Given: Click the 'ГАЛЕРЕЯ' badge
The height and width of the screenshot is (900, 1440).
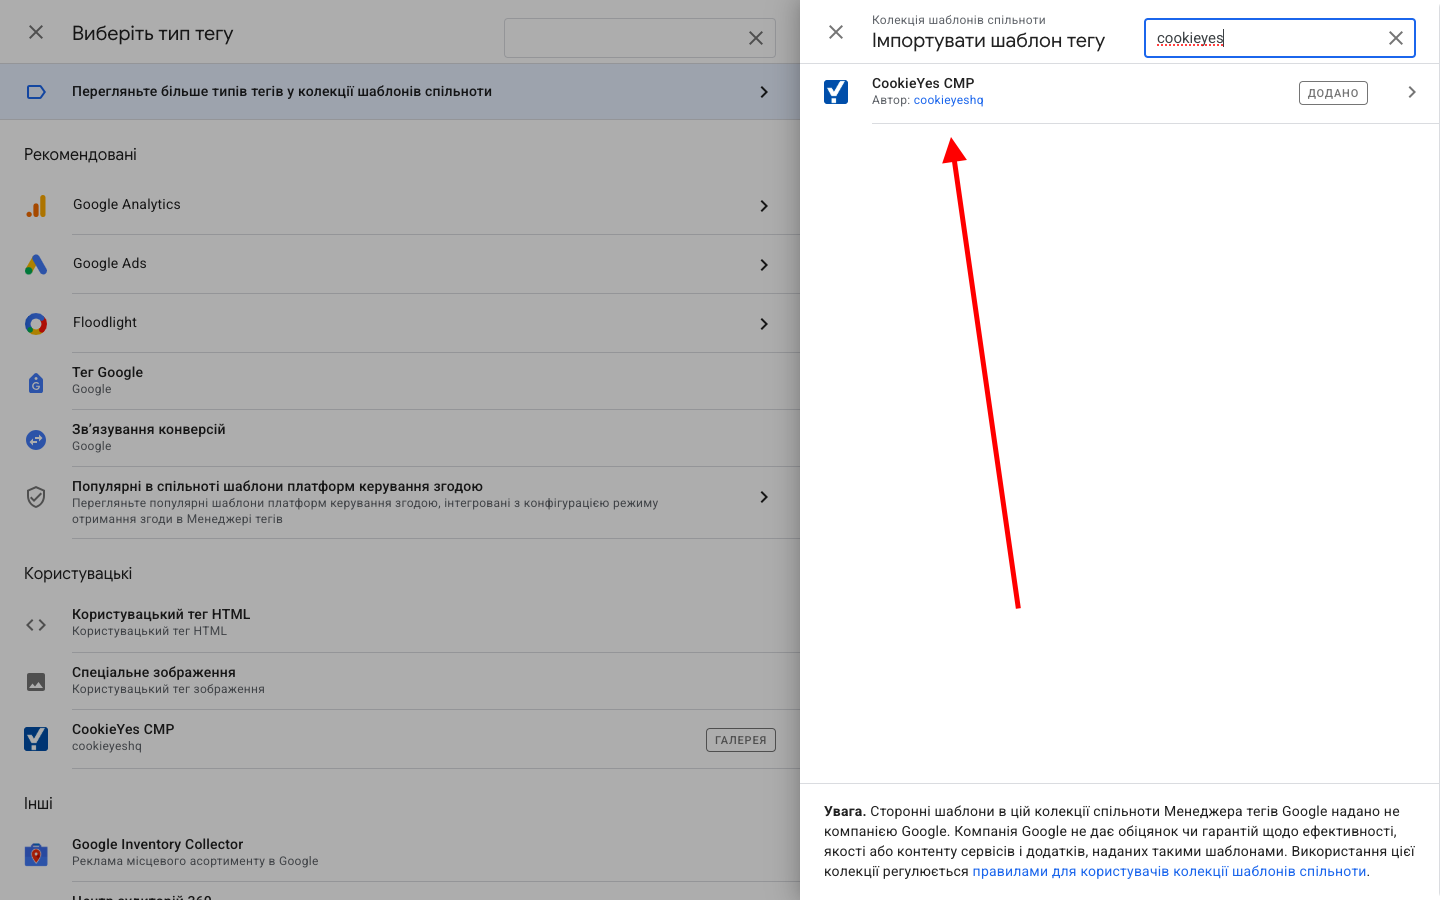Looking at the screenshot, I should tap(741, 740).
